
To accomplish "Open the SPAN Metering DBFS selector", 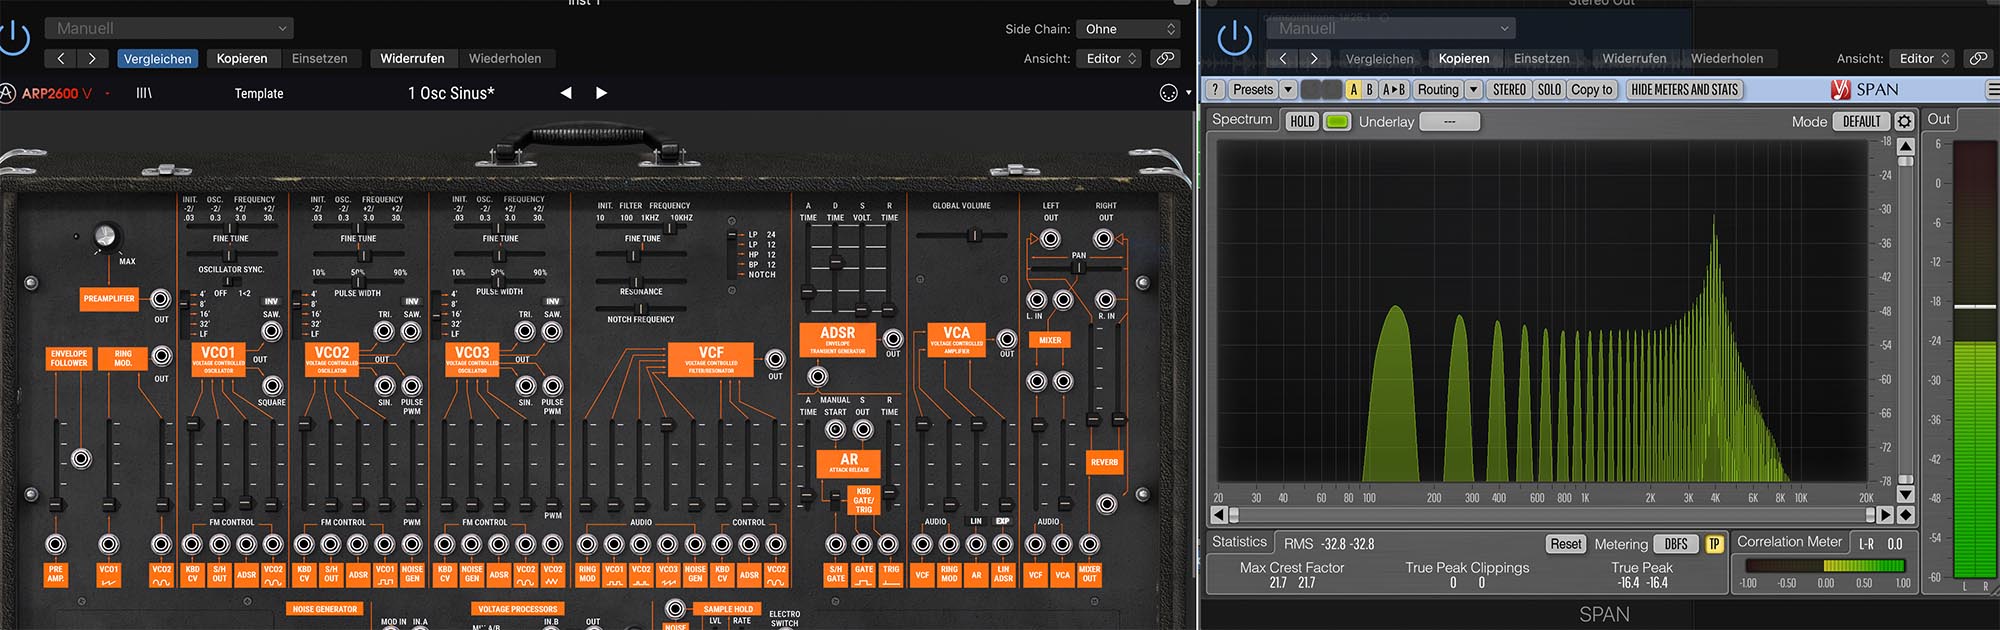I will [1676, 544].
